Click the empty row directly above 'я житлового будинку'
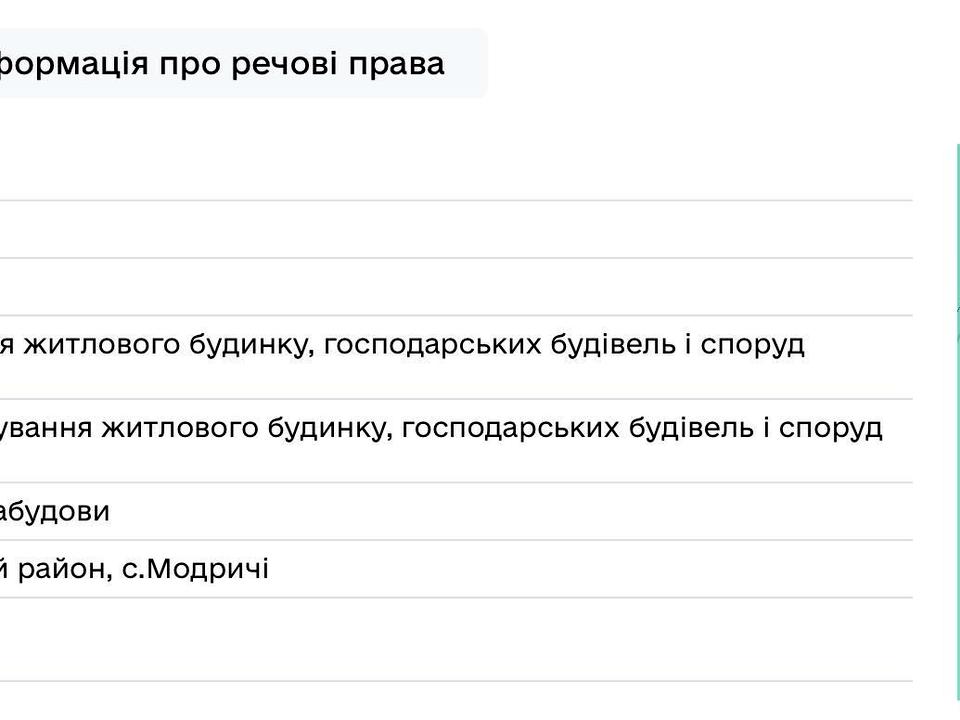This screenshot has width=960, height=720. coord(450,287)
